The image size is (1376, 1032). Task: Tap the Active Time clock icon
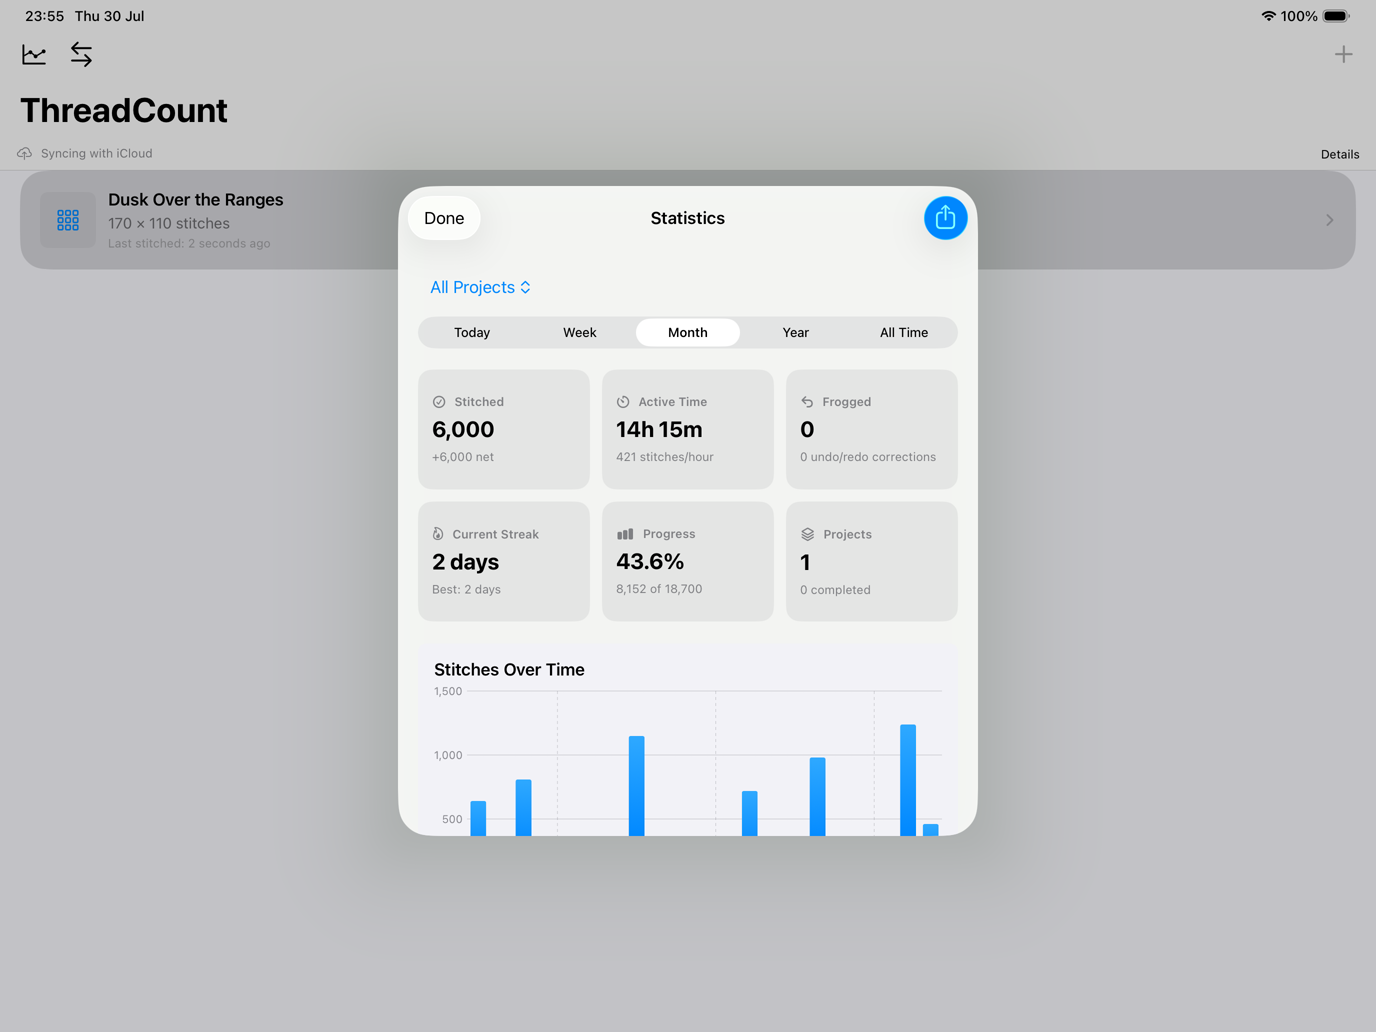[x=623, y=402]
